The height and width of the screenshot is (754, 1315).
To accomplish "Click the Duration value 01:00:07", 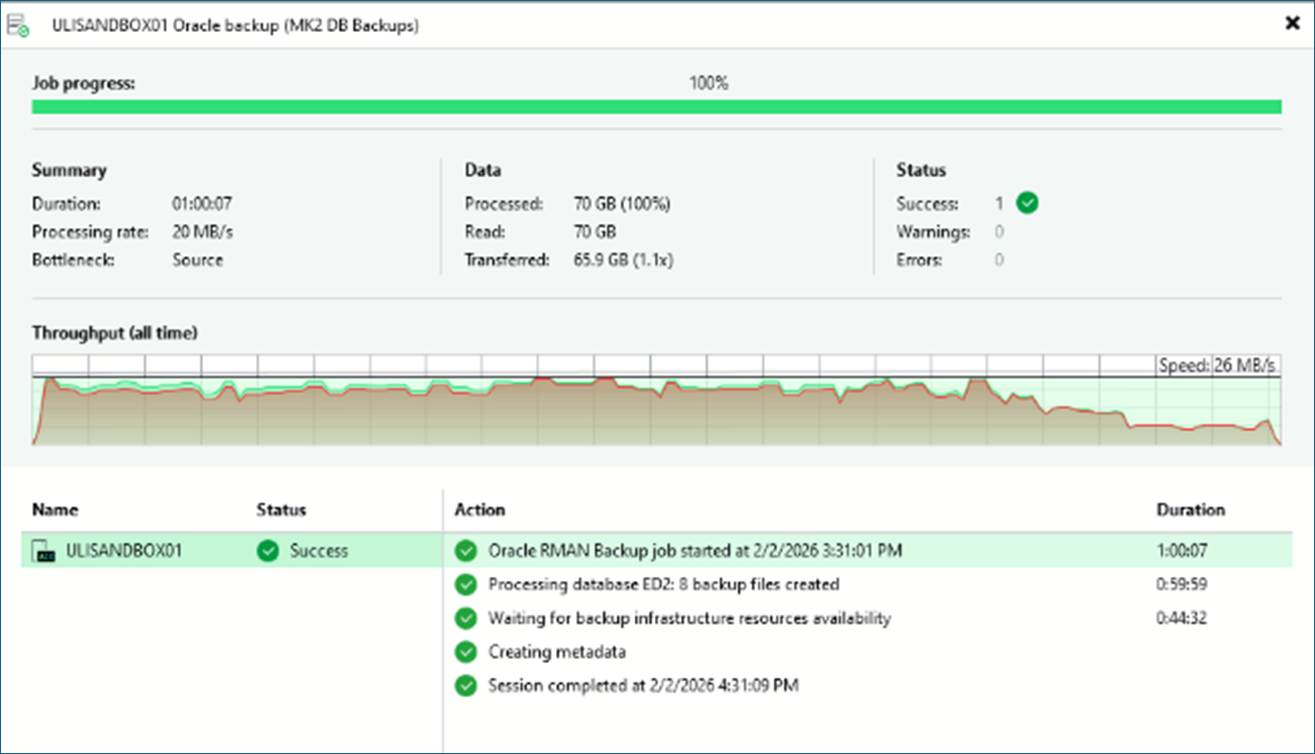I will 202,204.
